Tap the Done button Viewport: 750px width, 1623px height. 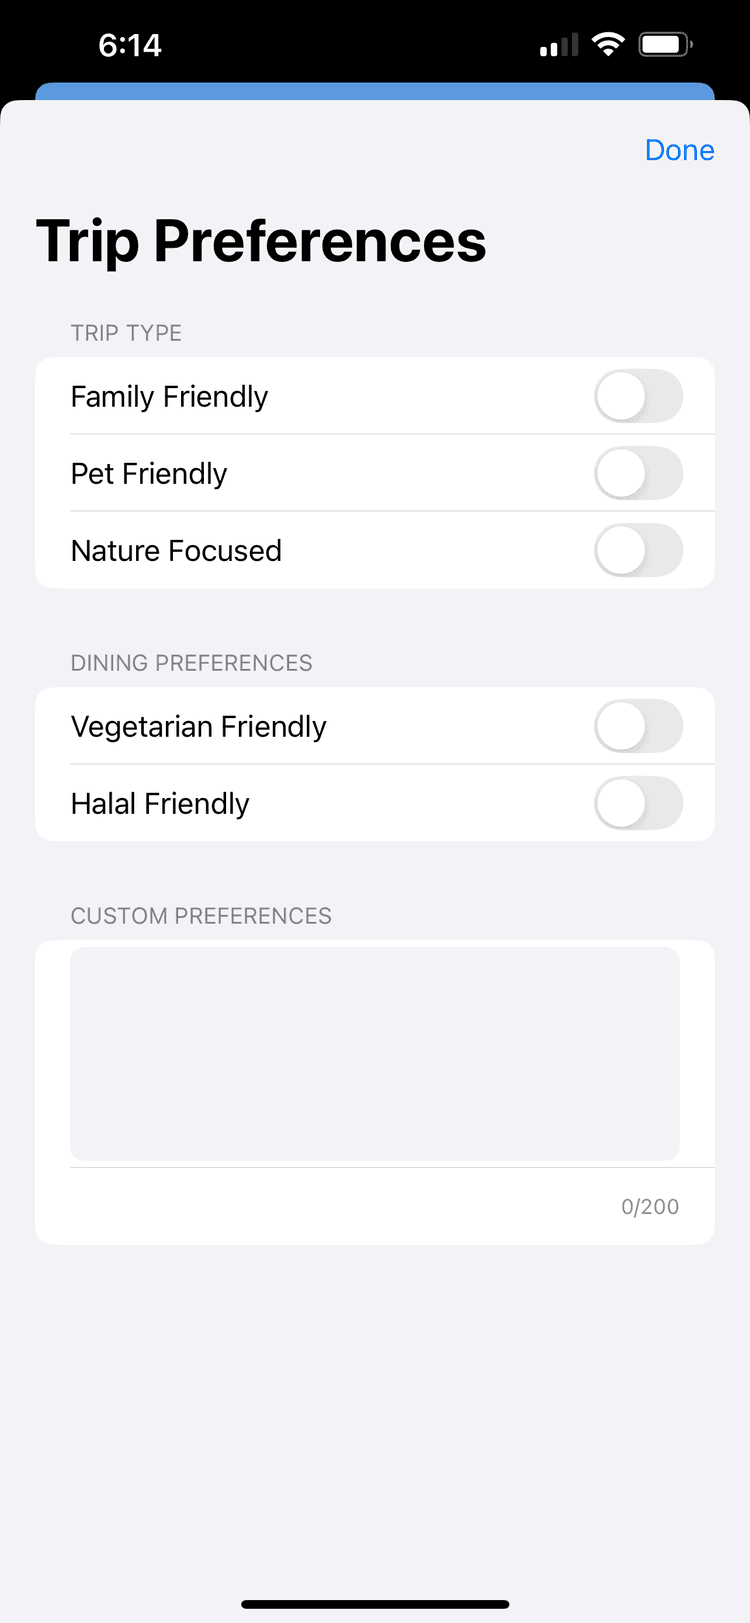tap(679, 150)
